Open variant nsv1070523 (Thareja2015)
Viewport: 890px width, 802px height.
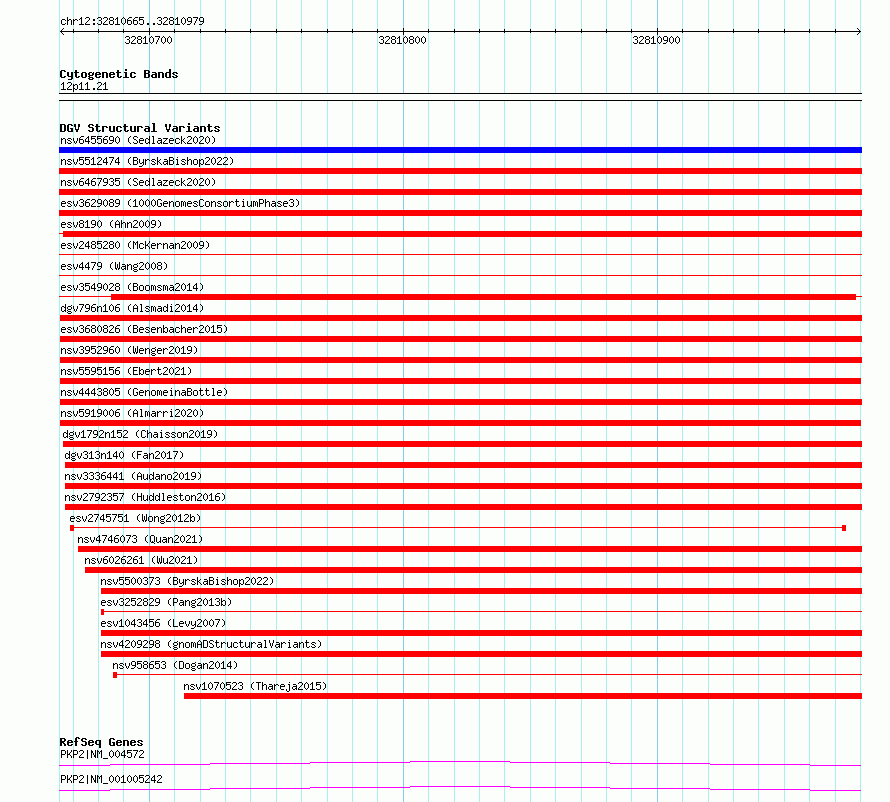255,686
